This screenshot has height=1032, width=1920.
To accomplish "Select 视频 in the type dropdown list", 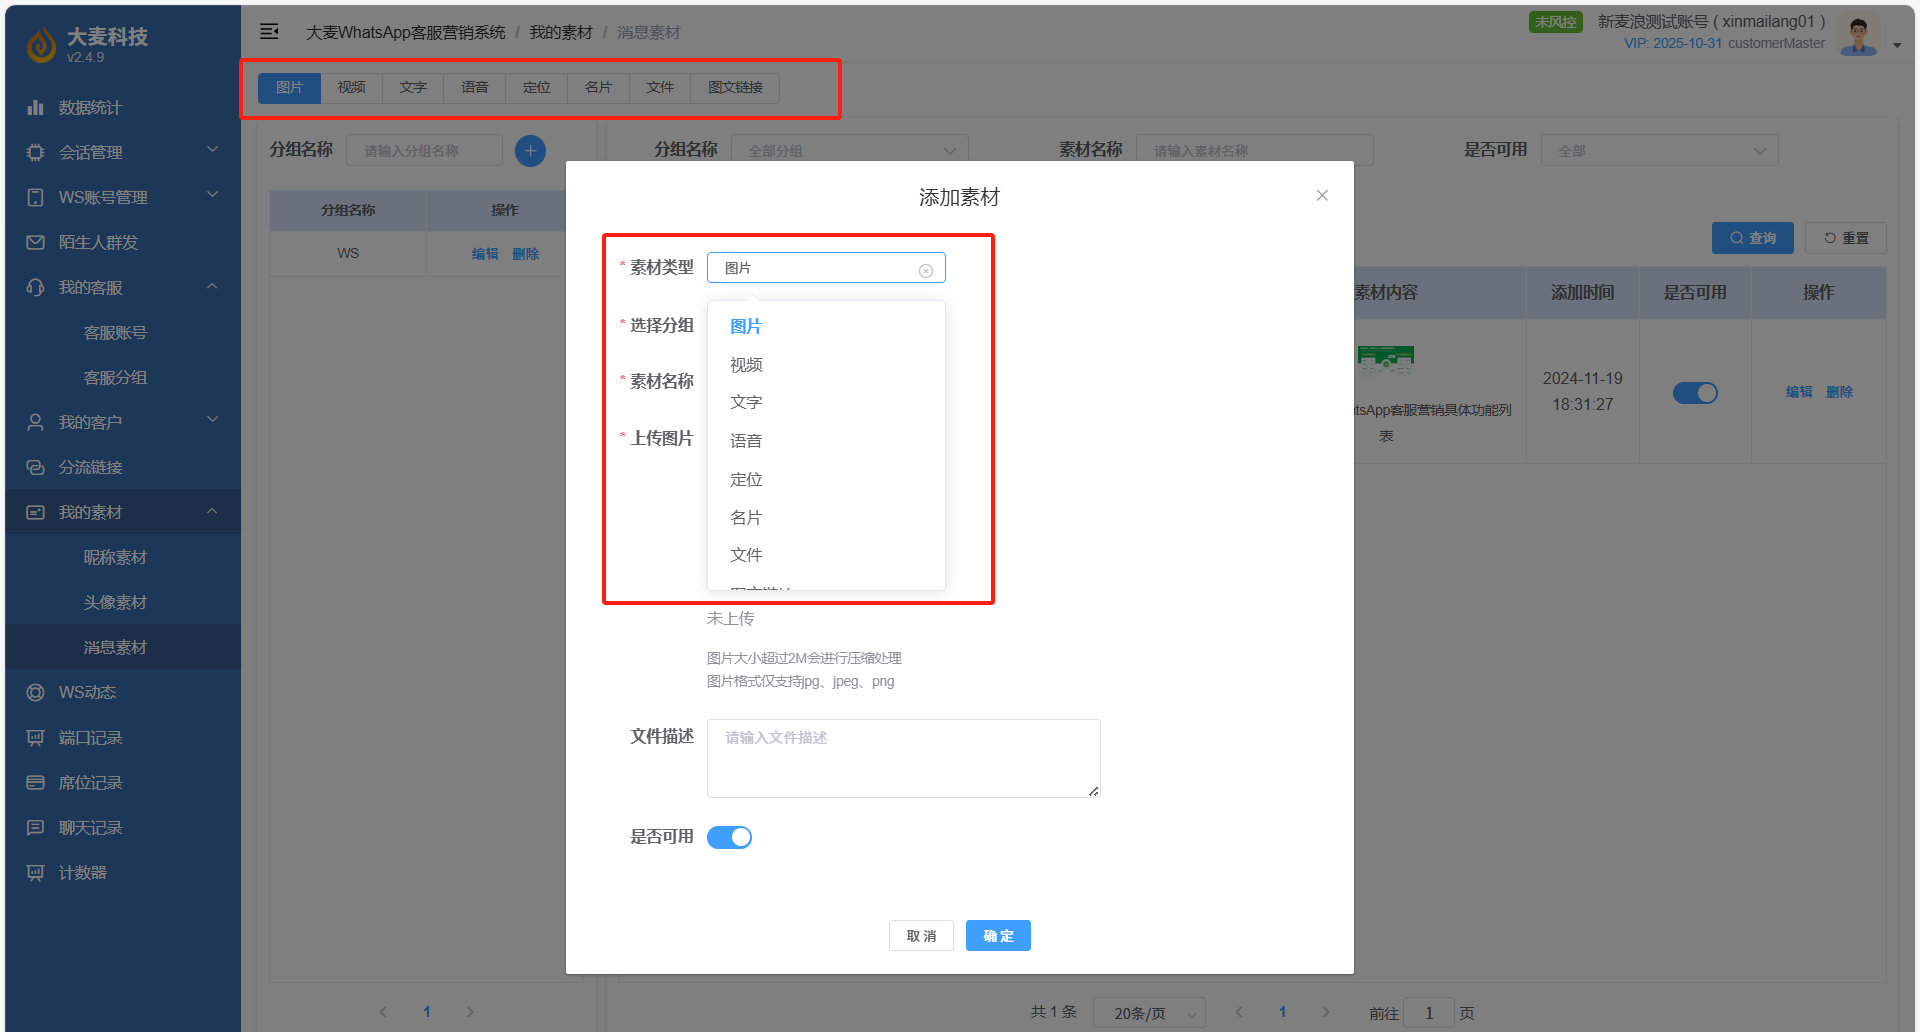I will (x=826, y=365).
